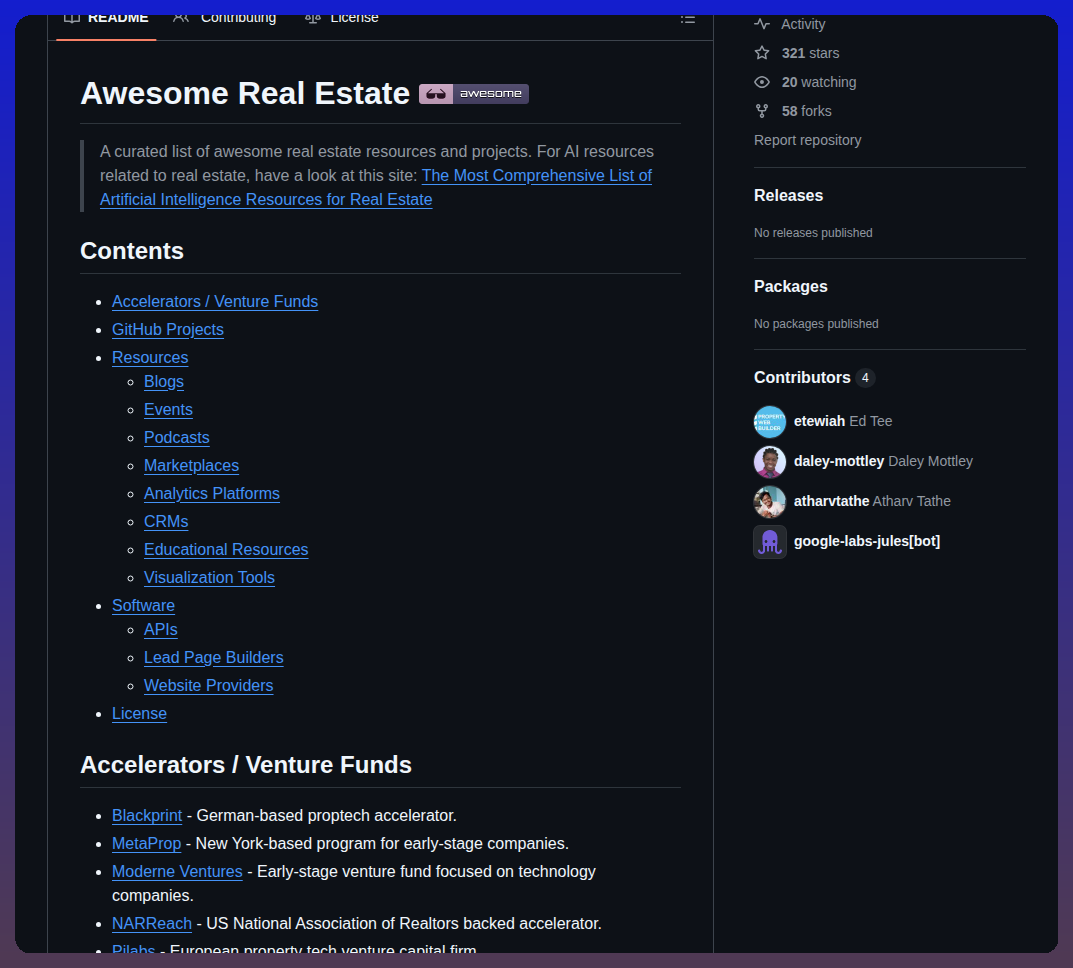Open the Contributors heading link
1073x968 pixels.
pyautogui.click(x=802, y=378)
